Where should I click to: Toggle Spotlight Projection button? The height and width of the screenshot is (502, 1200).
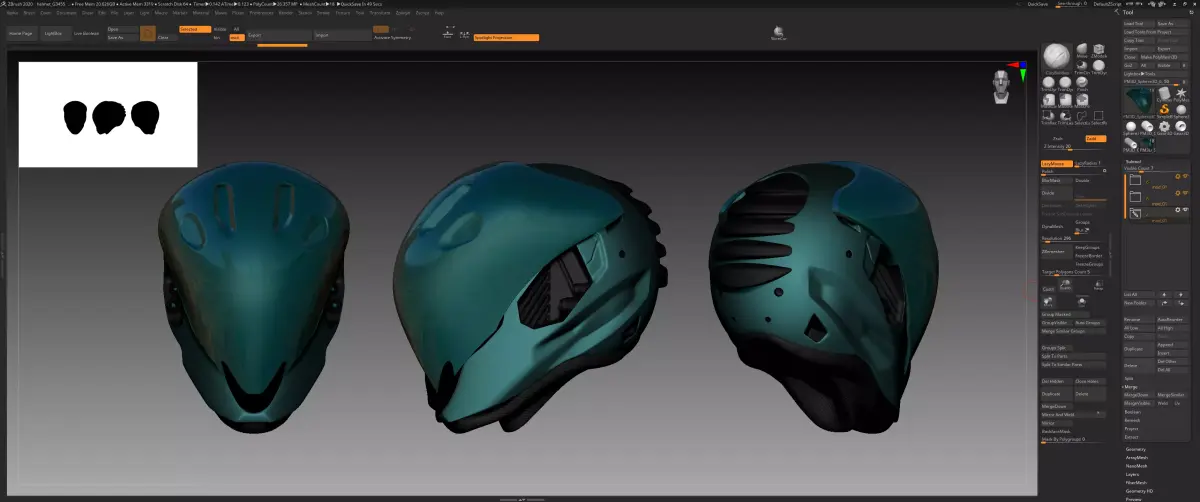506,37
